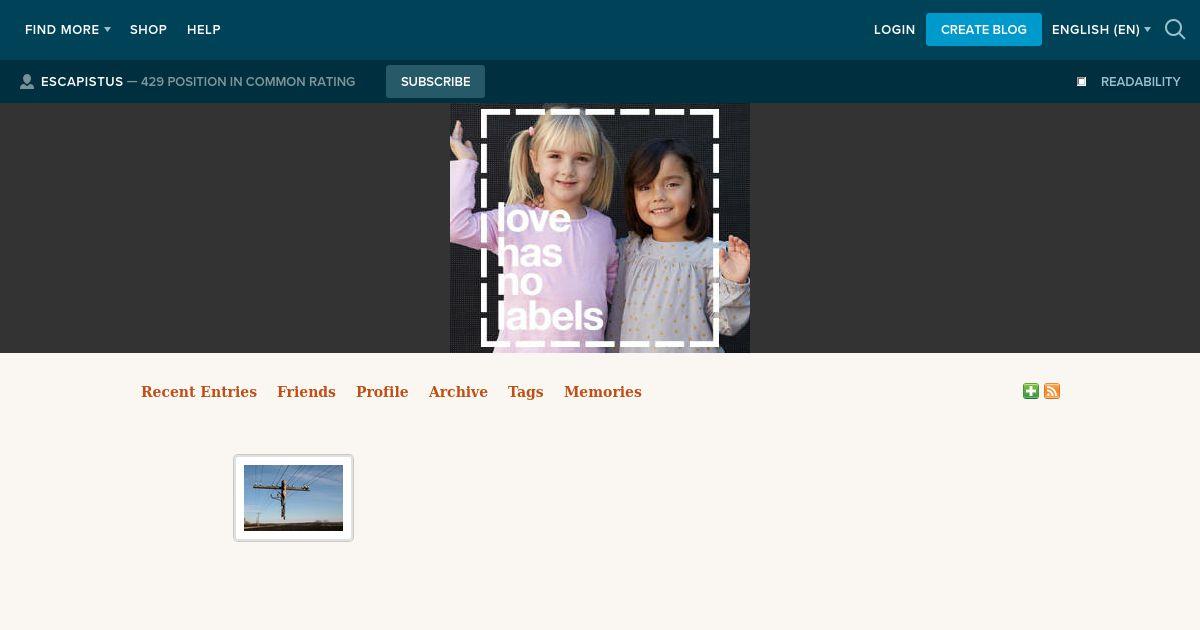Open the ESCAPISTUS username link
Image resolution: width=1200 pixels, height=630 pixels.
[x=82, y=82]
